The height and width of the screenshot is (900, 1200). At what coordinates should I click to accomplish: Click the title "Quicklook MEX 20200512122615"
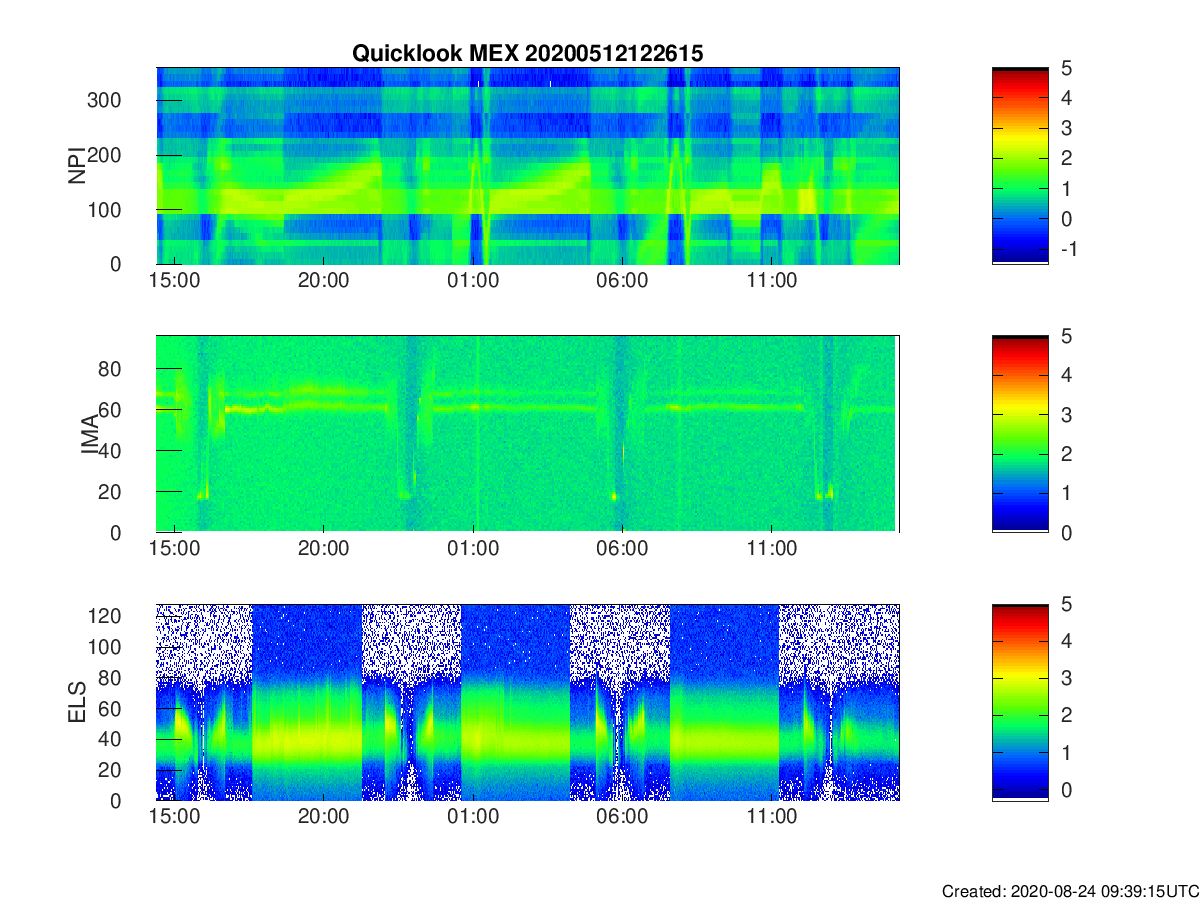coord(527,54)
